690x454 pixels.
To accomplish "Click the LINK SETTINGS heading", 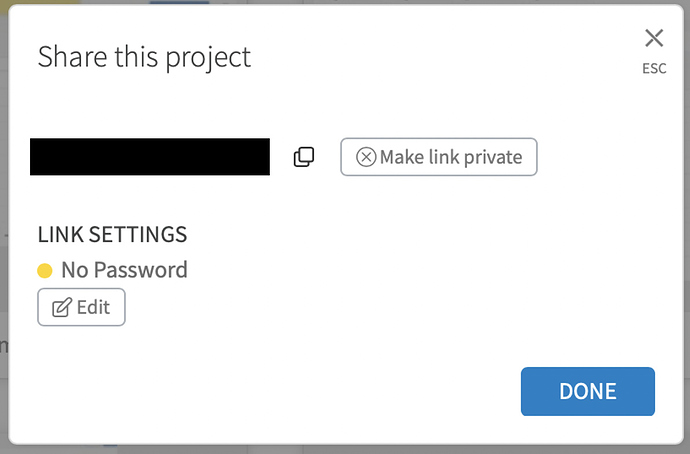I will tap(112, 235).
